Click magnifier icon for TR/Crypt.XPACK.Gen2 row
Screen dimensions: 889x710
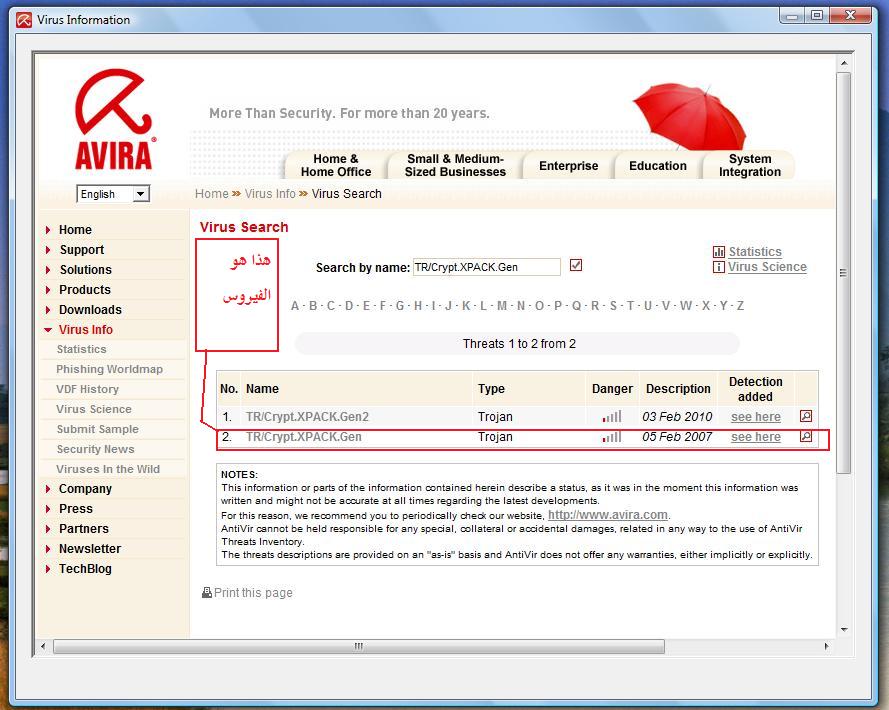click(805, 416)
